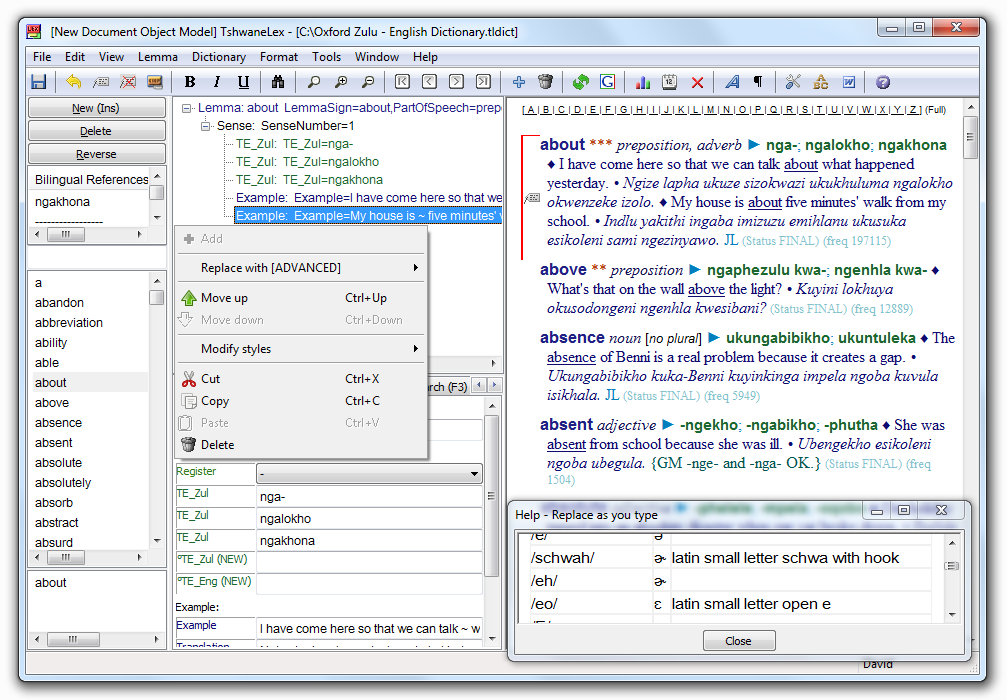
Task: Open the Dictionary menu
Action: pyautogui.click(x=219, y=57)
